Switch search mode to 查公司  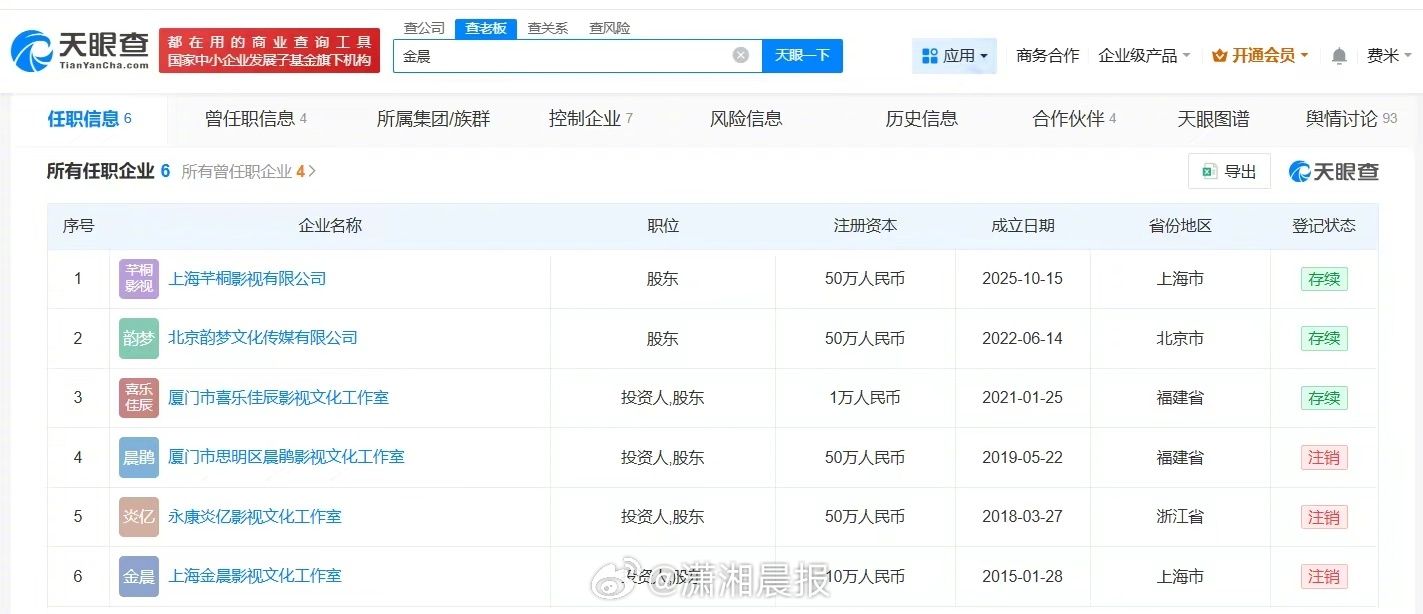pos(424,28)
